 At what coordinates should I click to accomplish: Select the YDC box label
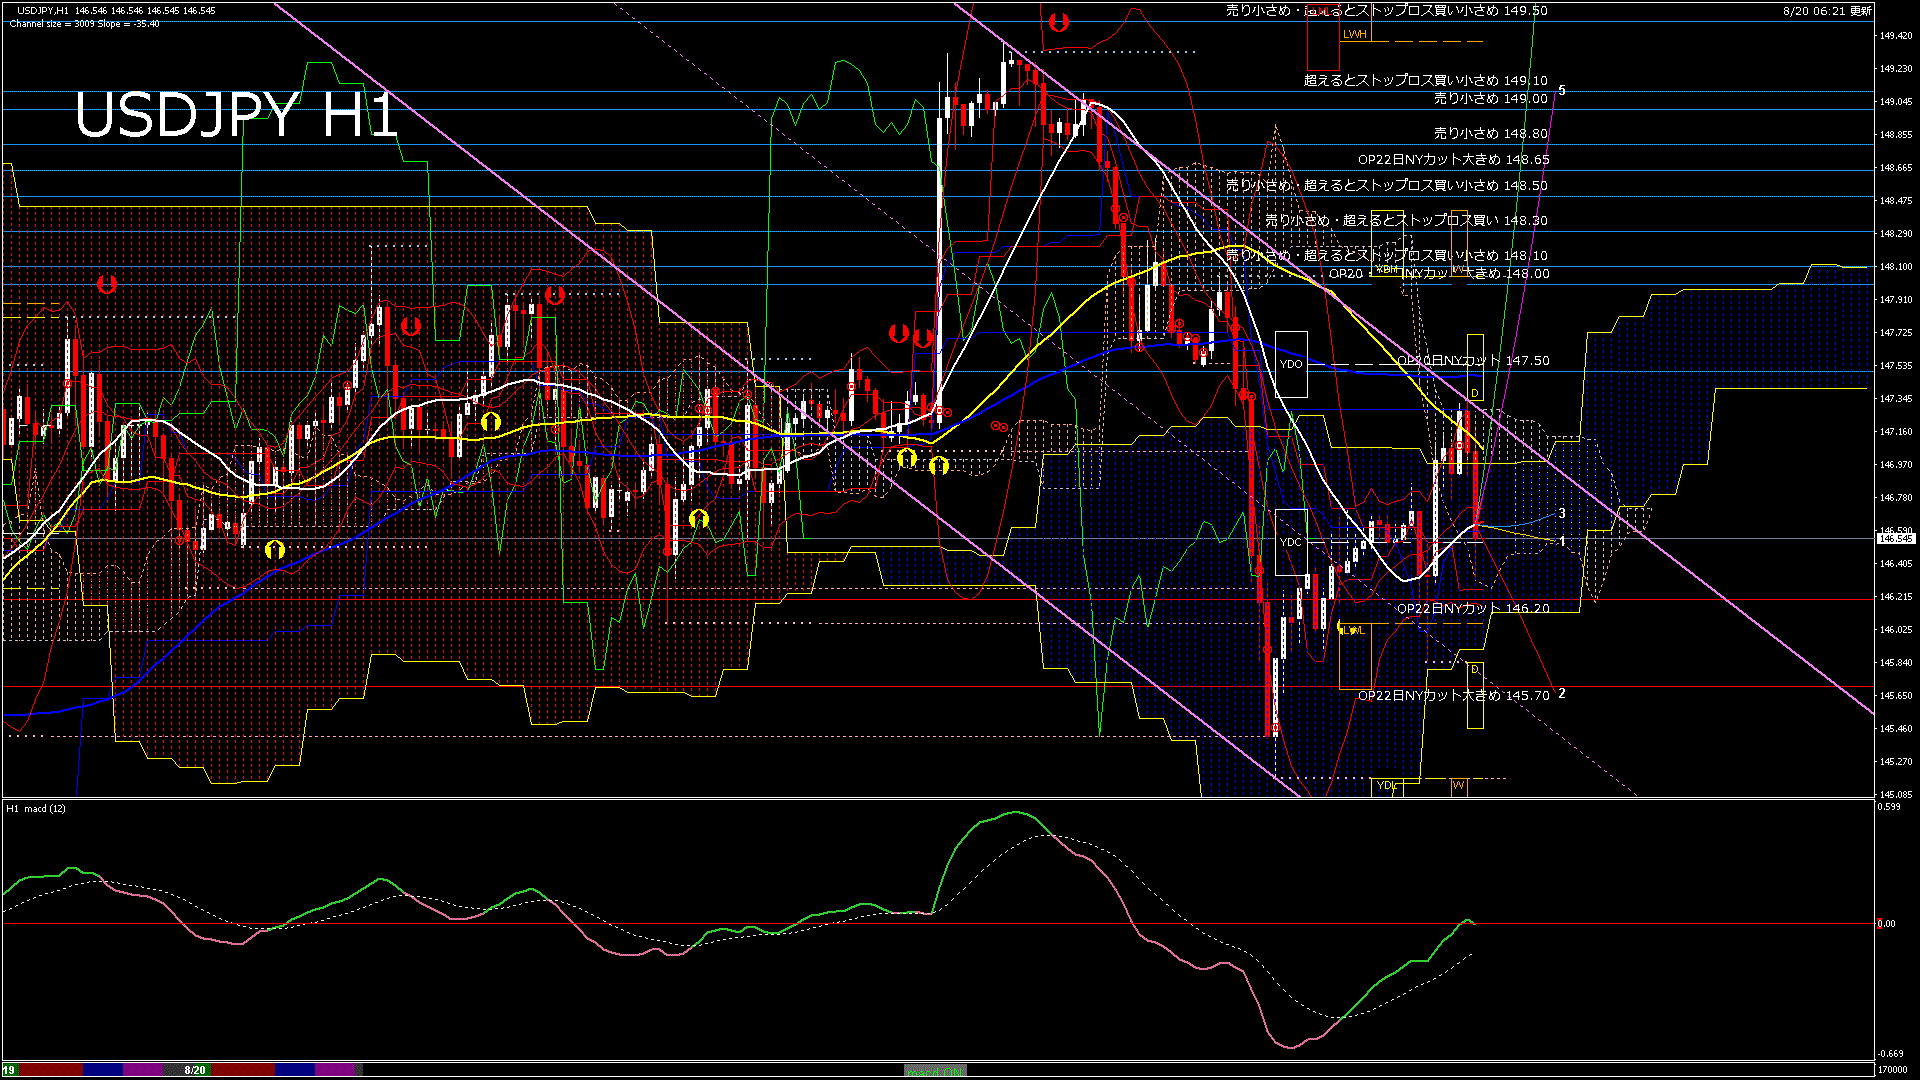pyautogui.click(x=1291, y=542)
